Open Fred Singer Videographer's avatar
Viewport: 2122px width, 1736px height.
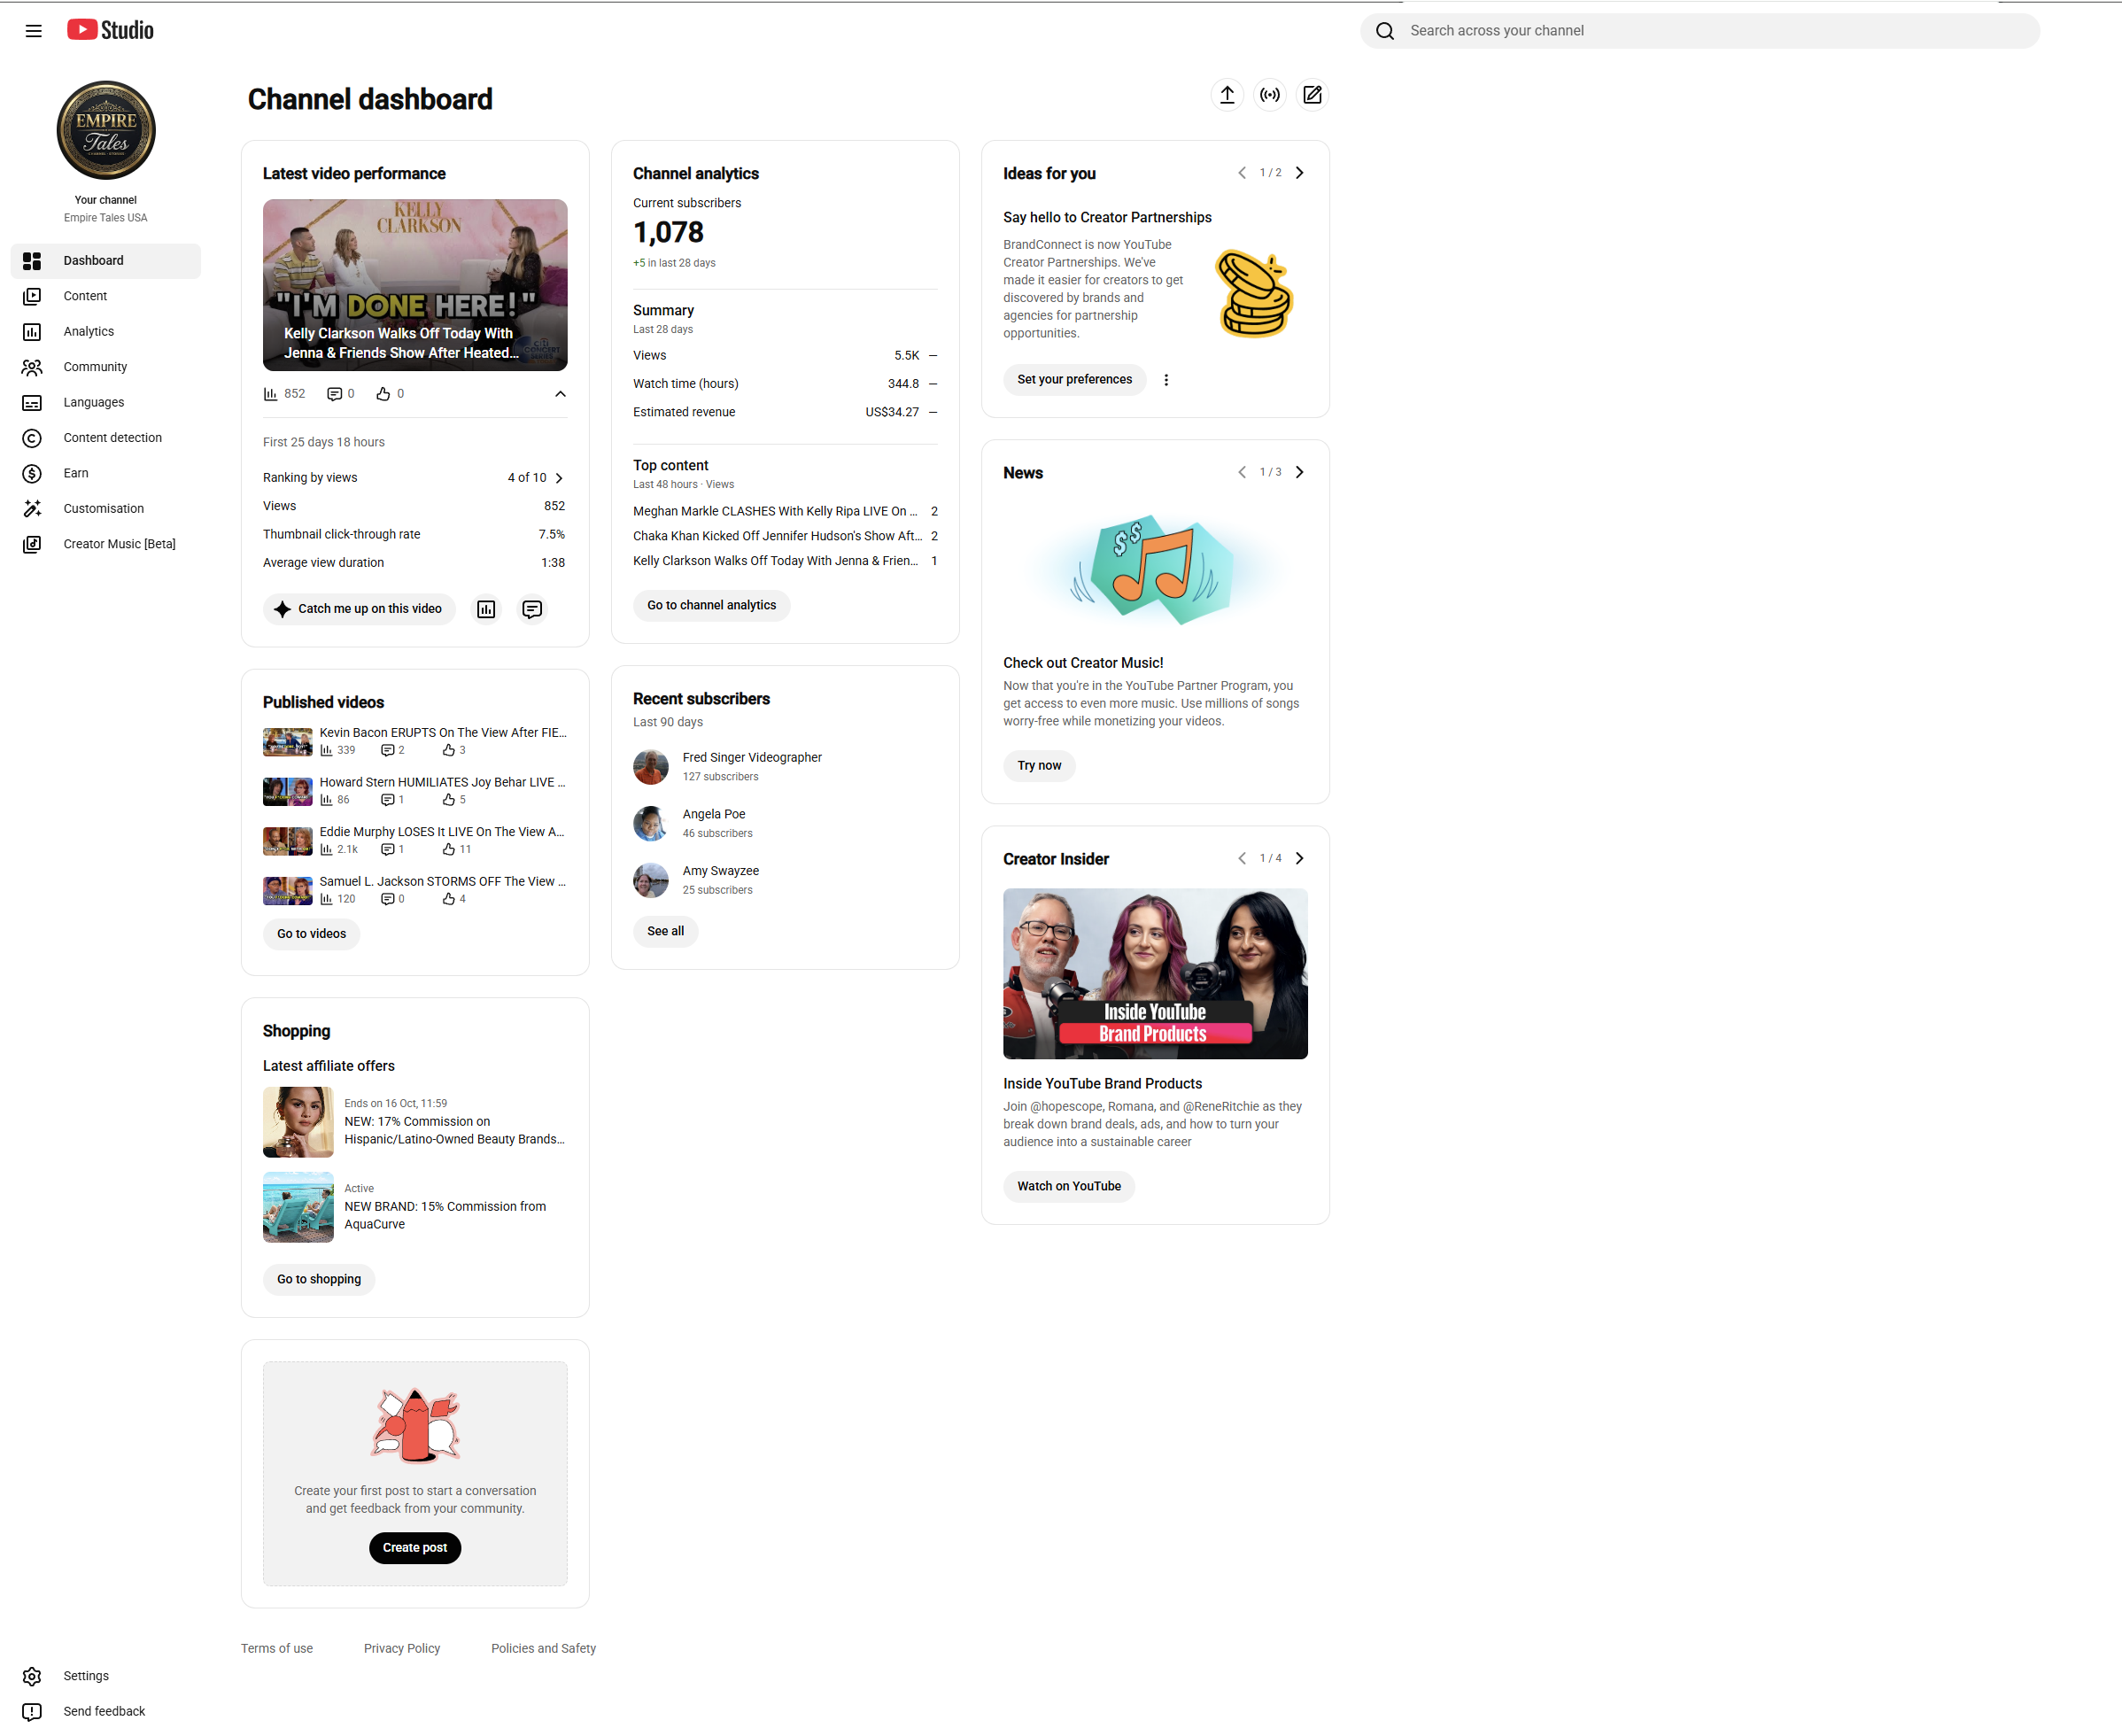(651, 767)
